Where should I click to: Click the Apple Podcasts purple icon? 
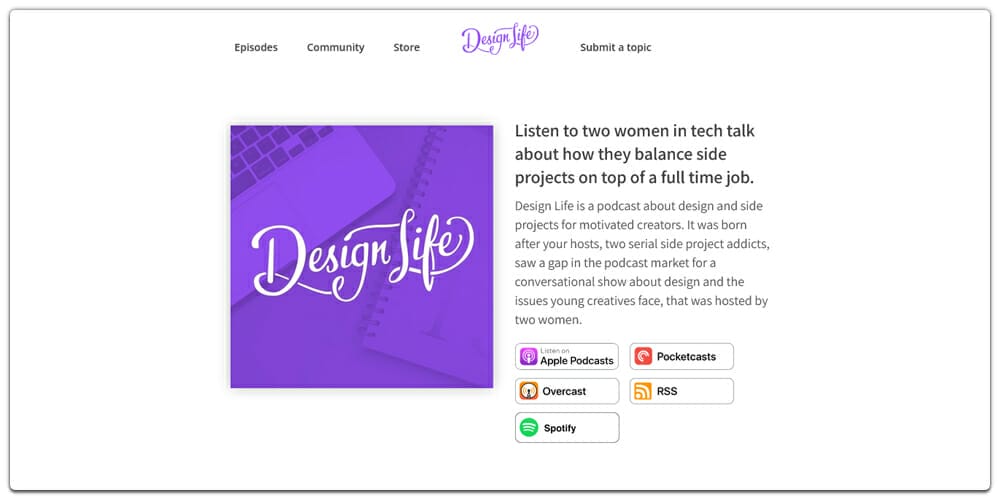529,357
